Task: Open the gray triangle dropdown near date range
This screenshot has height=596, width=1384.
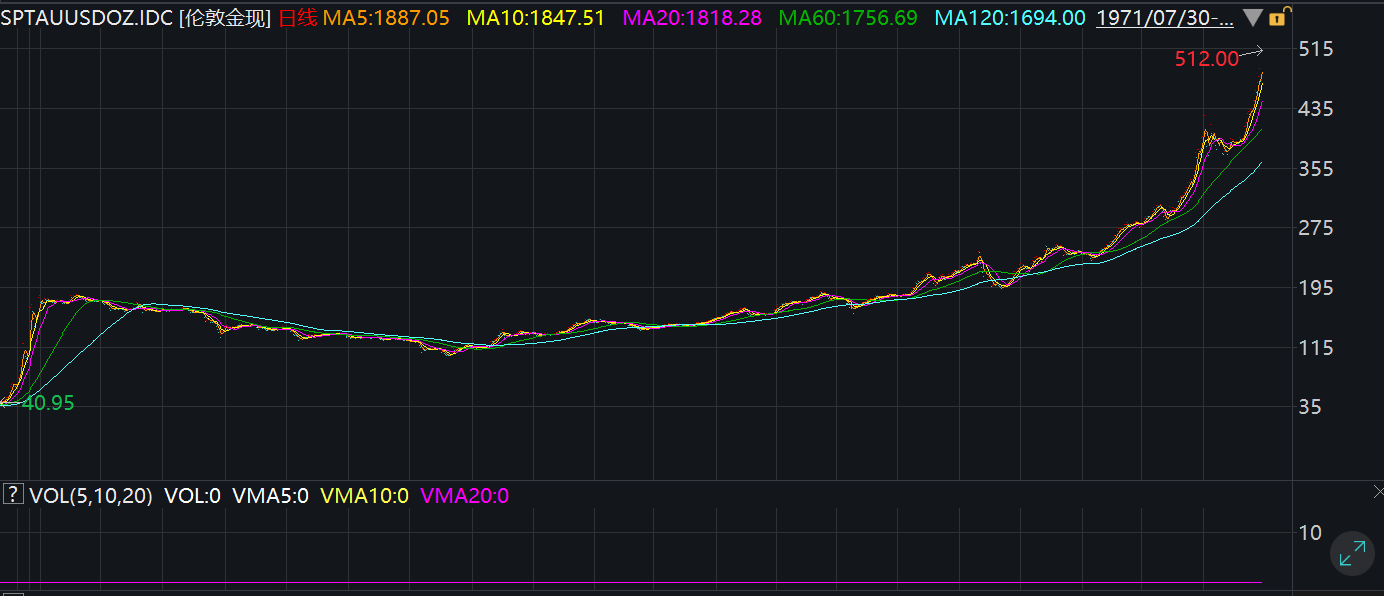Action: (1252, 18)
